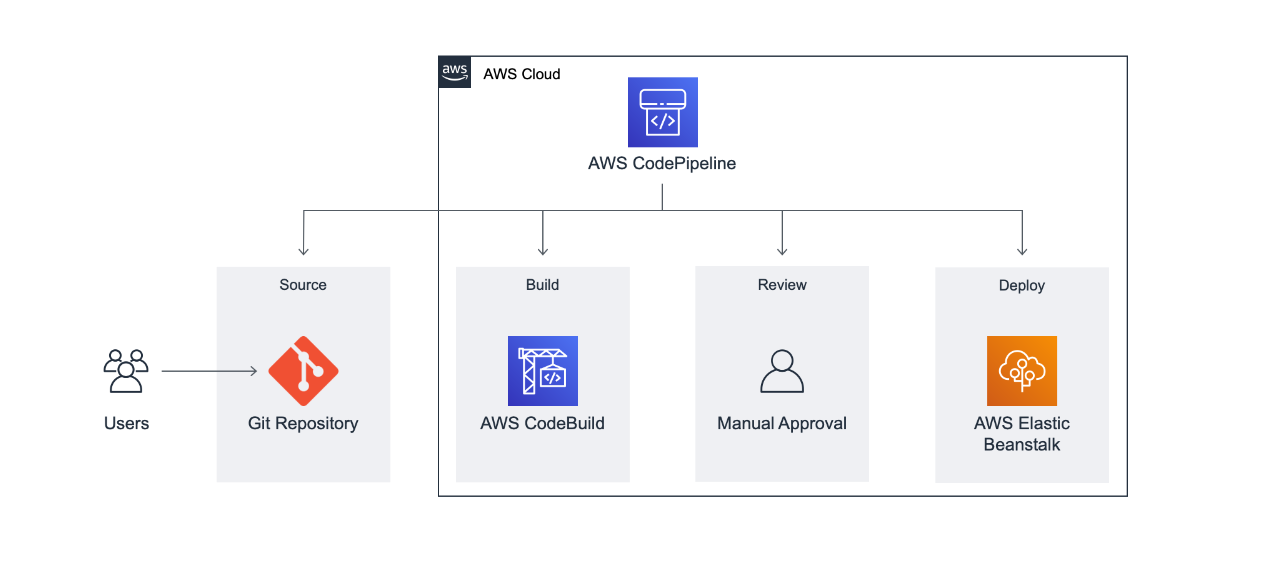
Task: Click the "AWS Cloud" label
Action: pos(522,74)
